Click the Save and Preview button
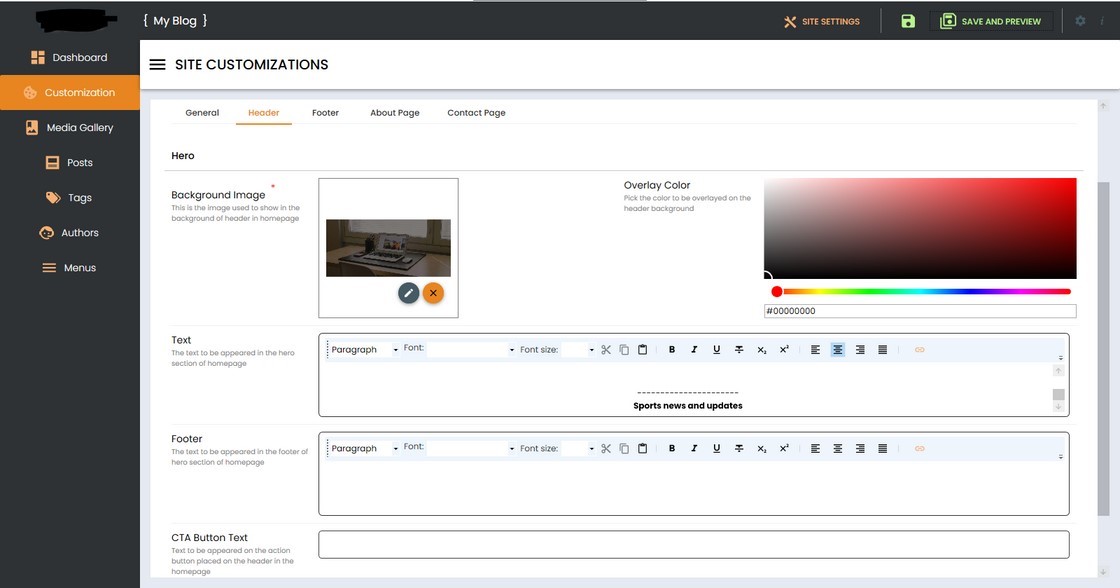The width and height of the screenshot is (1120, 588). tap(990, 21)
